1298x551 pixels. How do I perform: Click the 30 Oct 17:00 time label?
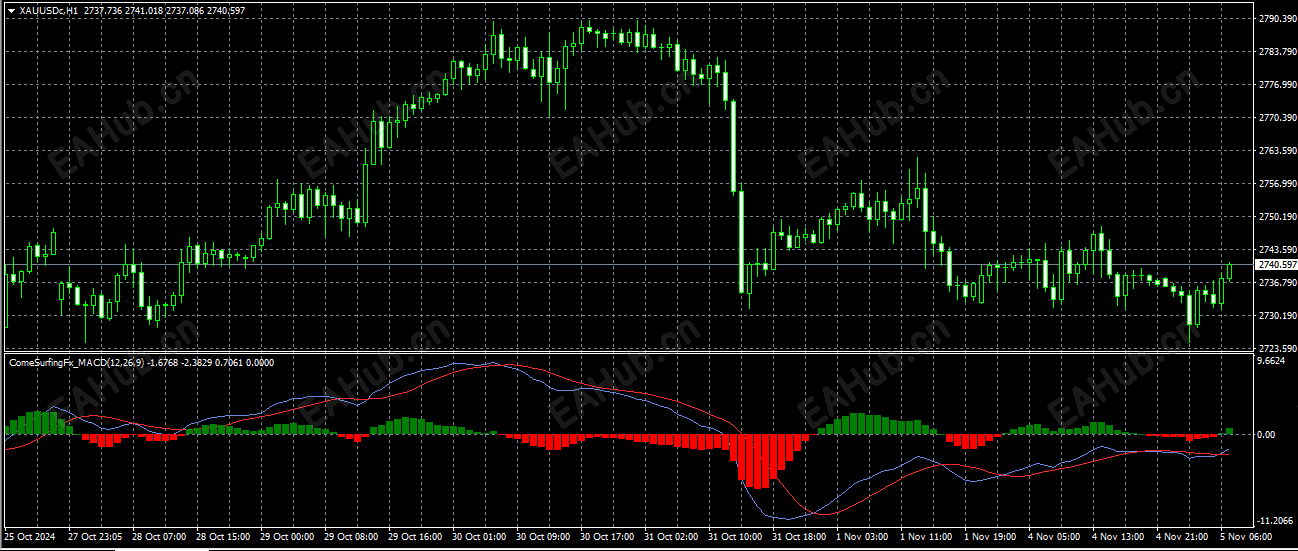click(x=607, y=537)
